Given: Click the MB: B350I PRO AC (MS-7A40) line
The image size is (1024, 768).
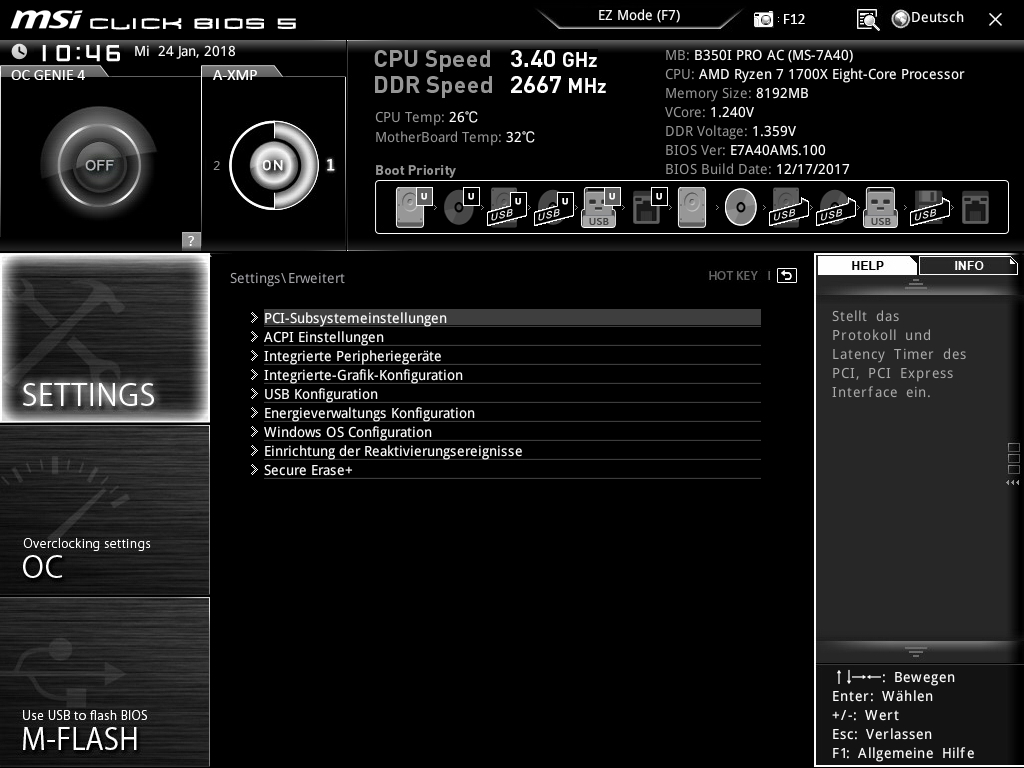Looking at the screenshot, I should (x=759, y=55).
